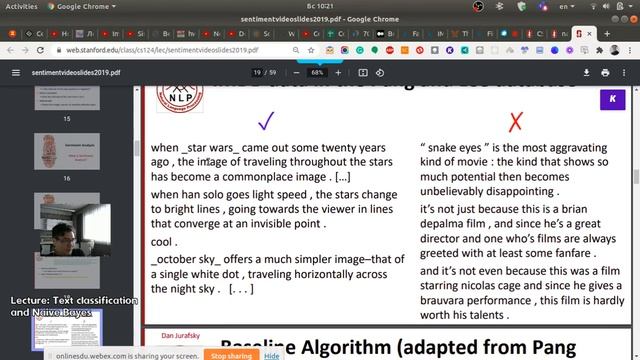Close the active Stanford PDF tab
640x360 pixels.
(589, 34)
